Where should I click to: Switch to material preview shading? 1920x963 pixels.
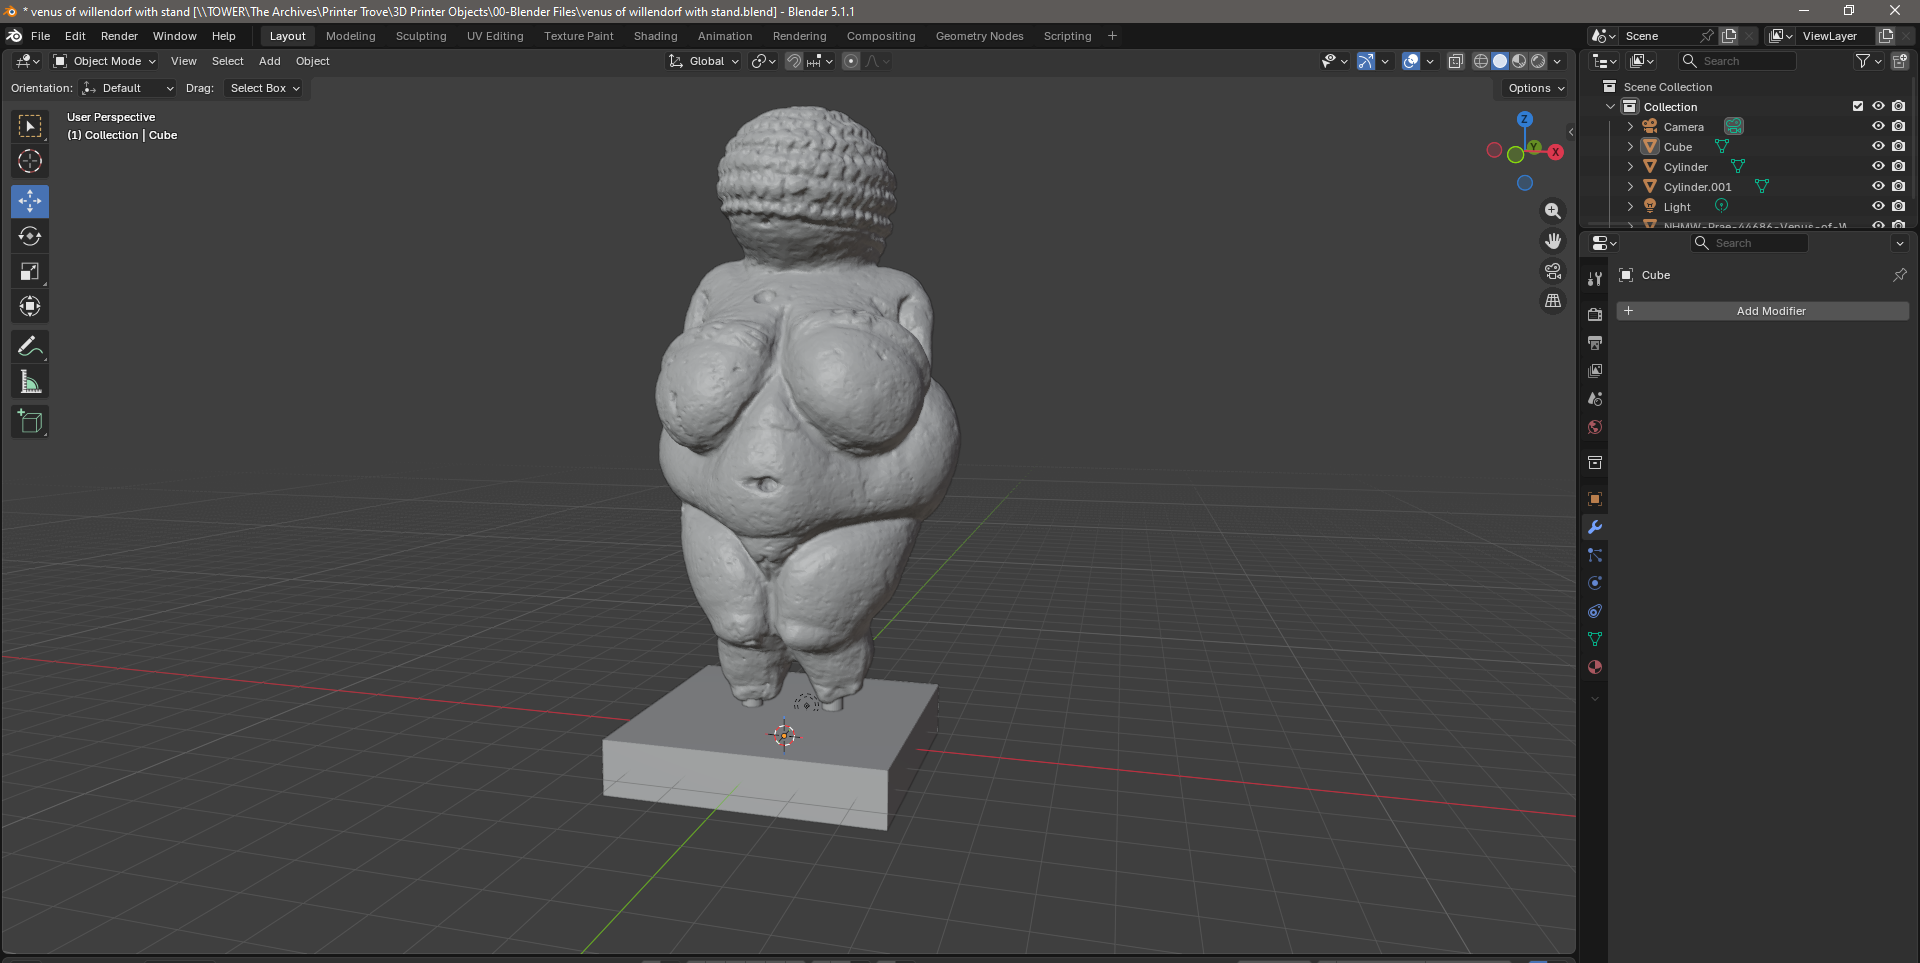pyautogui.click(x=1519, y=61)
